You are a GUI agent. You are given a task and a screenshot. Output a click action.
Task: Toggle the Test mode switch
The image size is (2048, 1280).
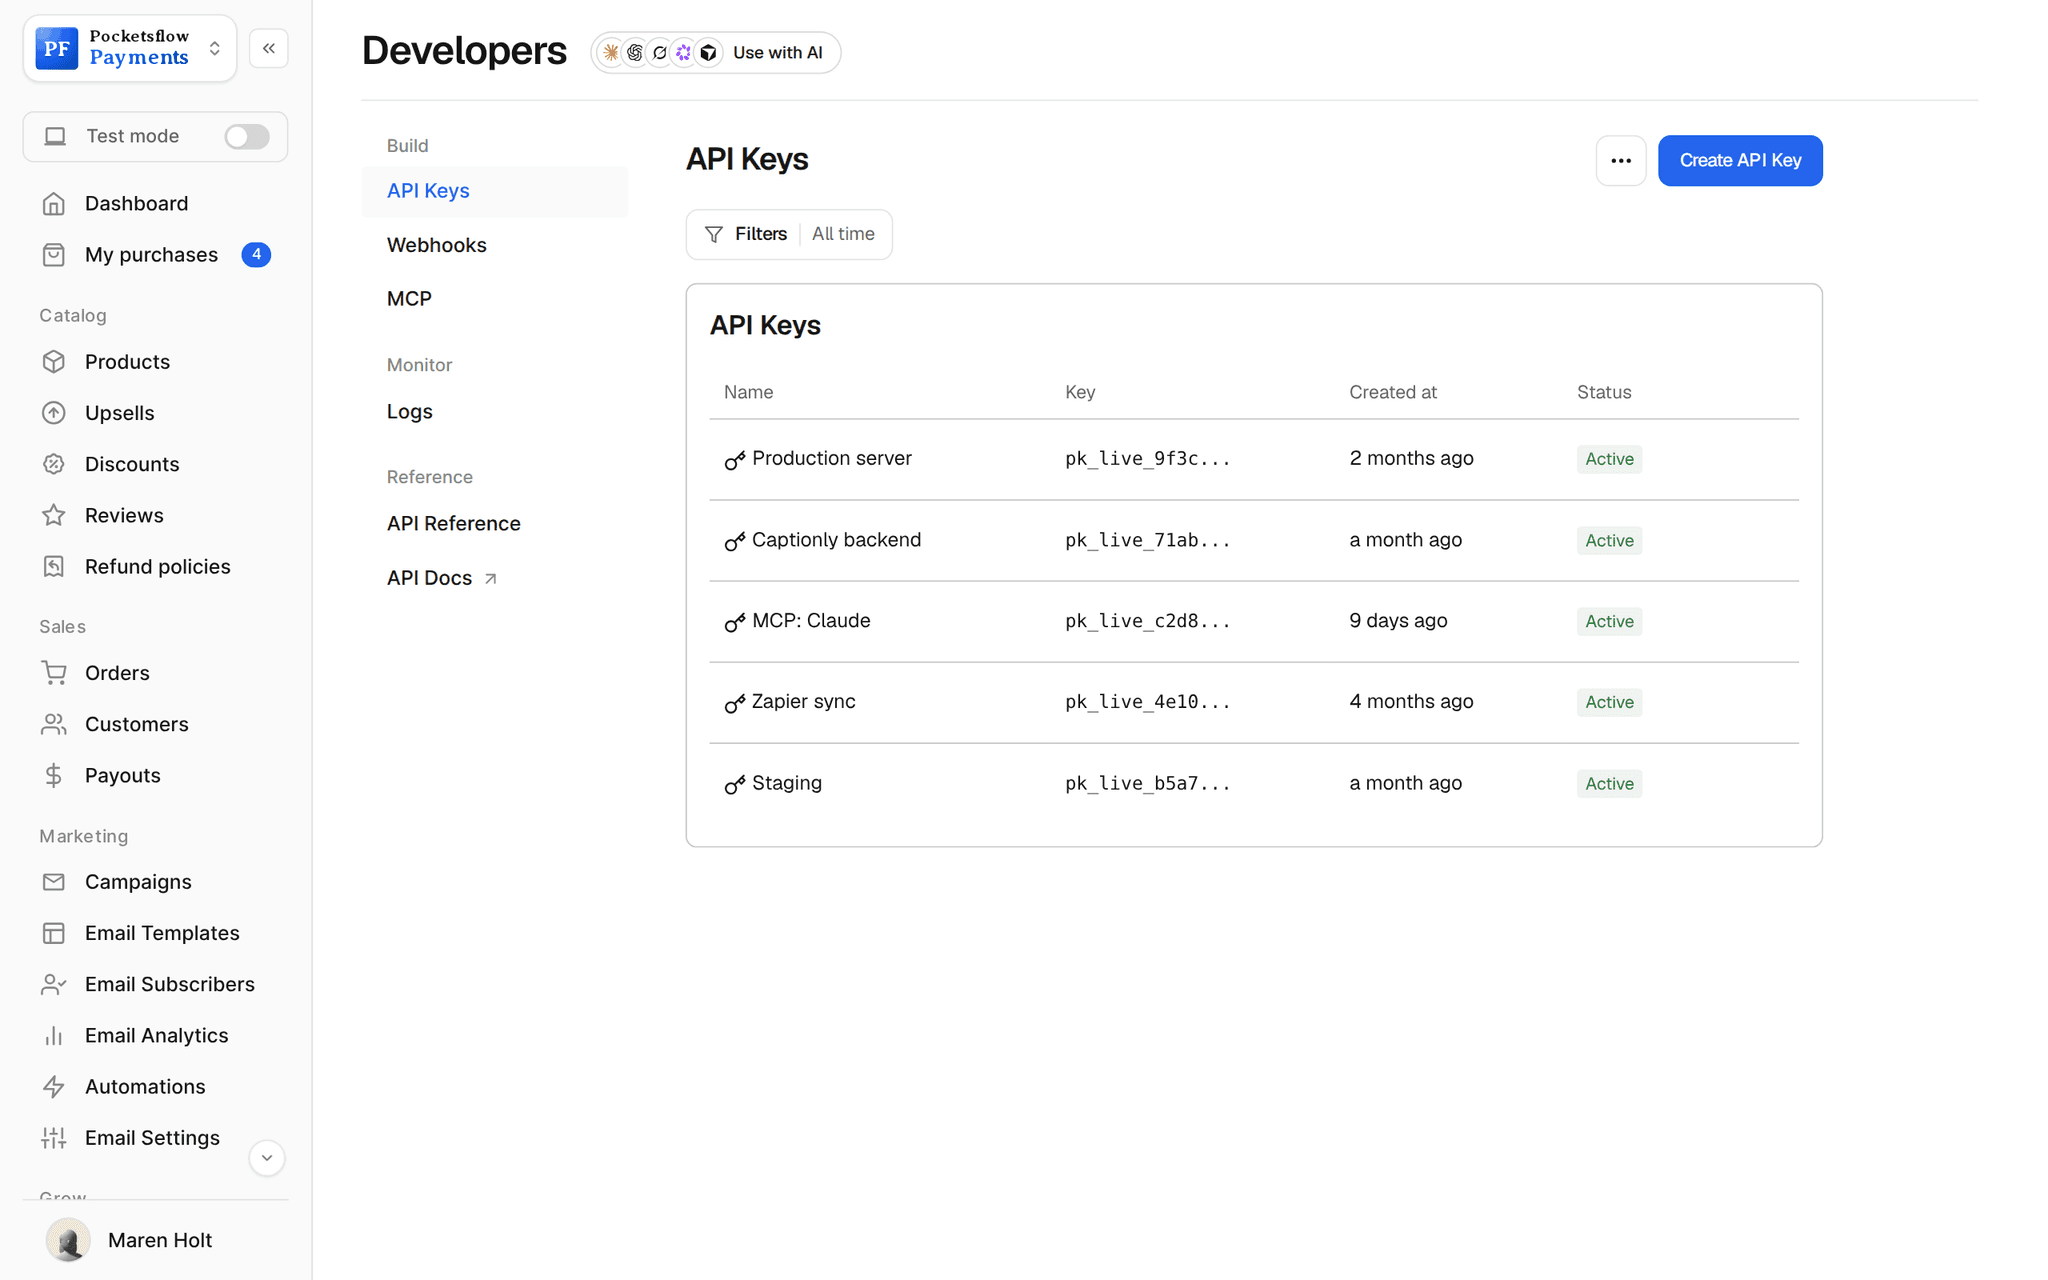(247, 136)
